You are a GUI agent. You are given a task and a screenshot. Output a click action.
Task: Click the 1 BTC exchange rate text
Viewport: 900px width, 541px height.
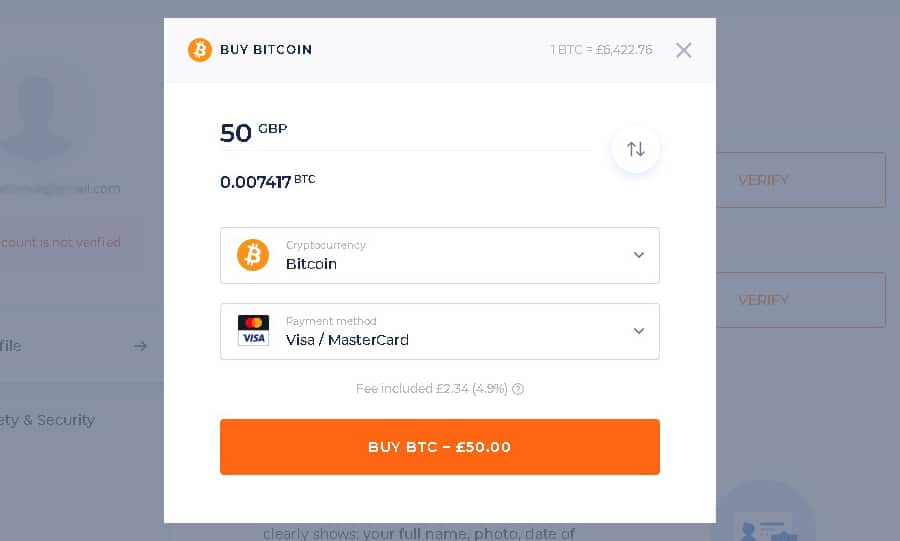[x=601, y=50]
